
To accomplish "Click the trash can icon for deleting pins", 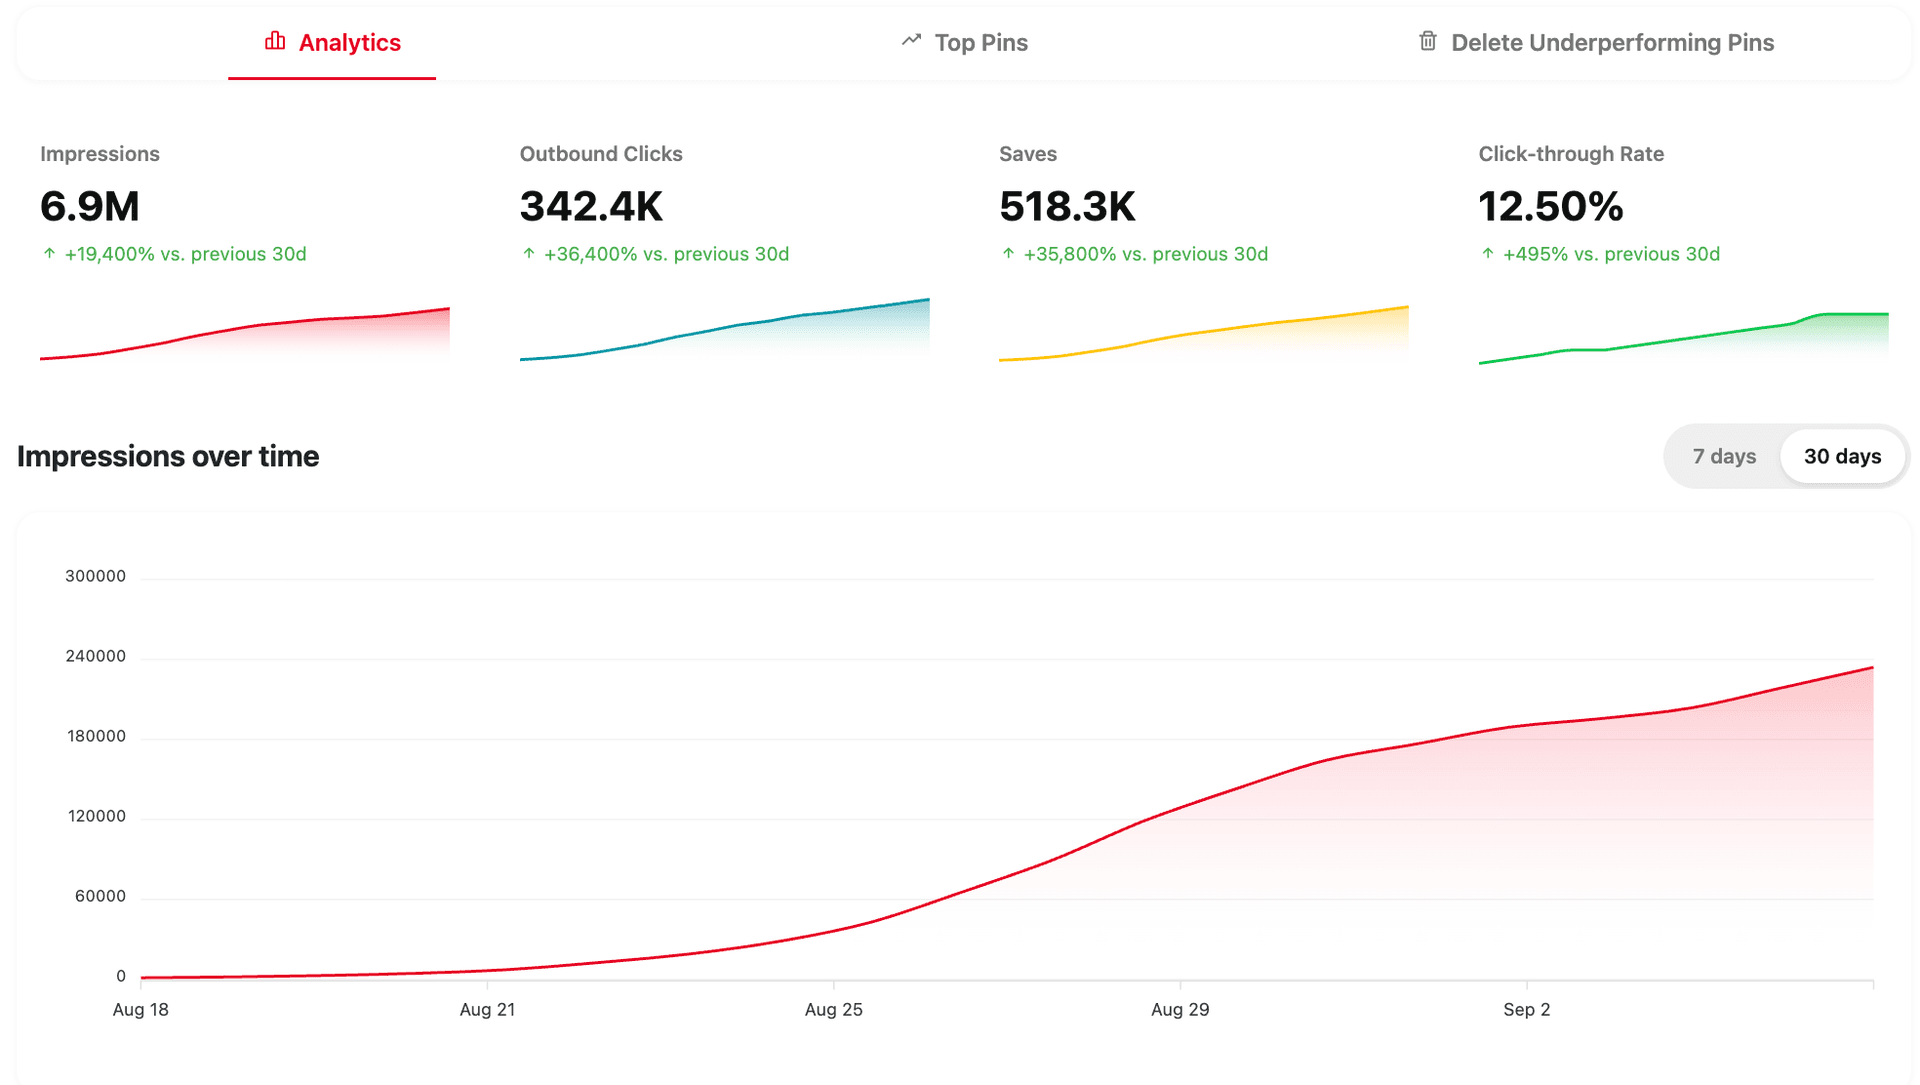I will pyautogui.click(x=1428, y=41).
